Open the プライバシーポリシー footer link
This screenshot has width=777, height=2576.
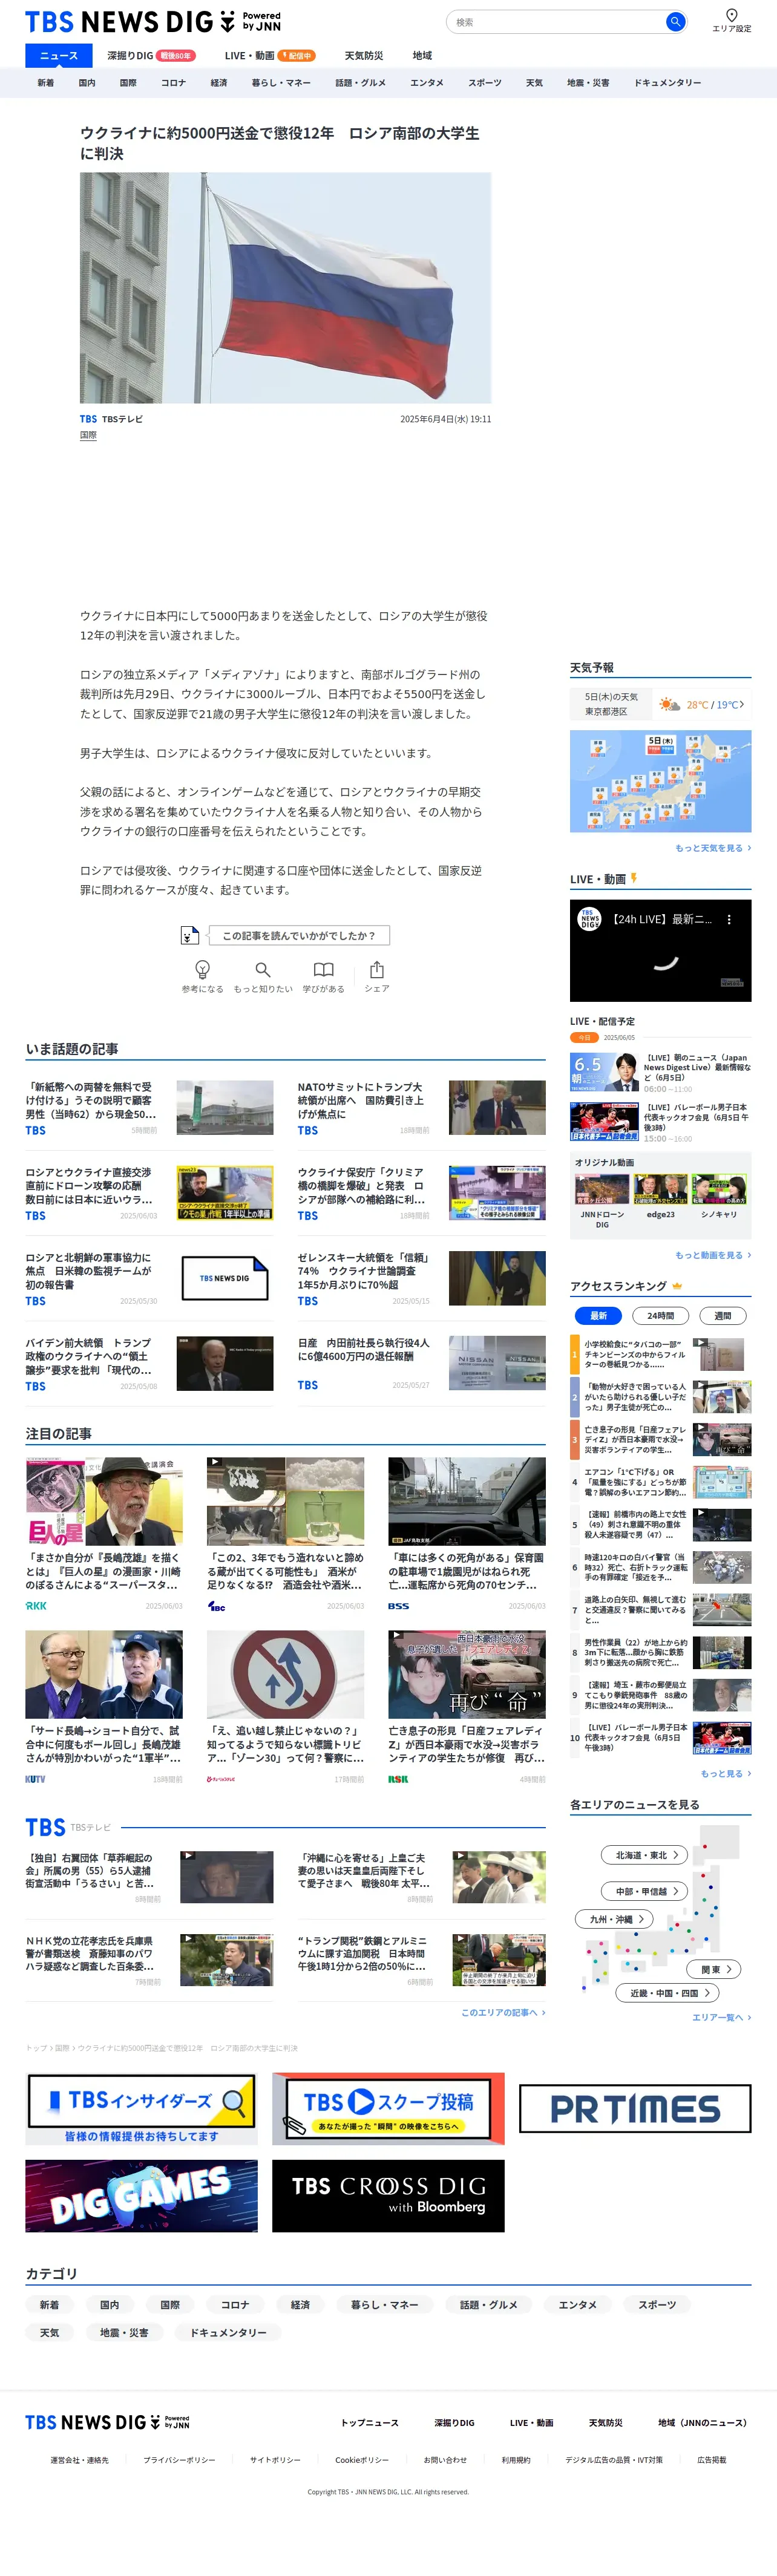coord(179,2460)
